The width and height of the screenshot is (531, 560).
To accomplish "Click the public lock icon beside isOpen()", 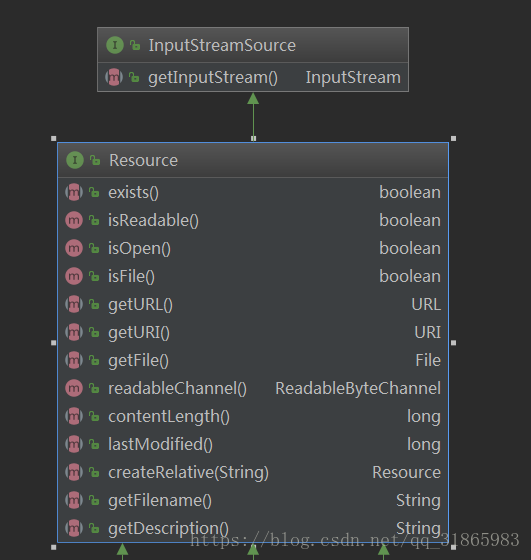I will click(x=94, y=248).
